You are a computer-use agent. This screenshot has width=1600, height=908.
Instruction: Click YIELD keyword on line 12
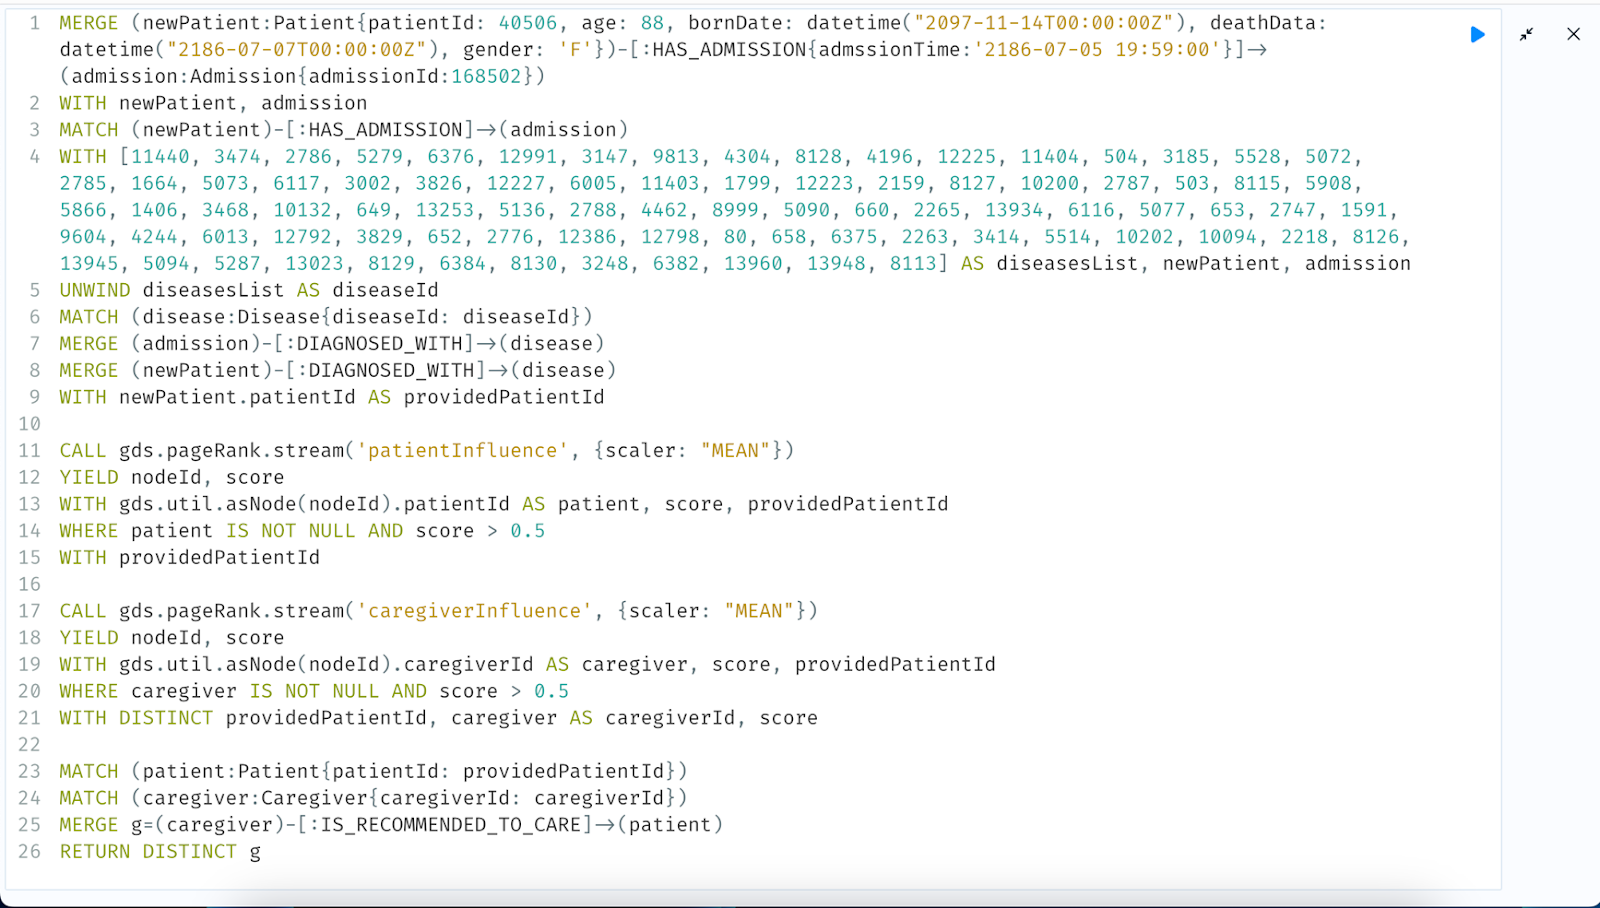click(x=89, y=478)
